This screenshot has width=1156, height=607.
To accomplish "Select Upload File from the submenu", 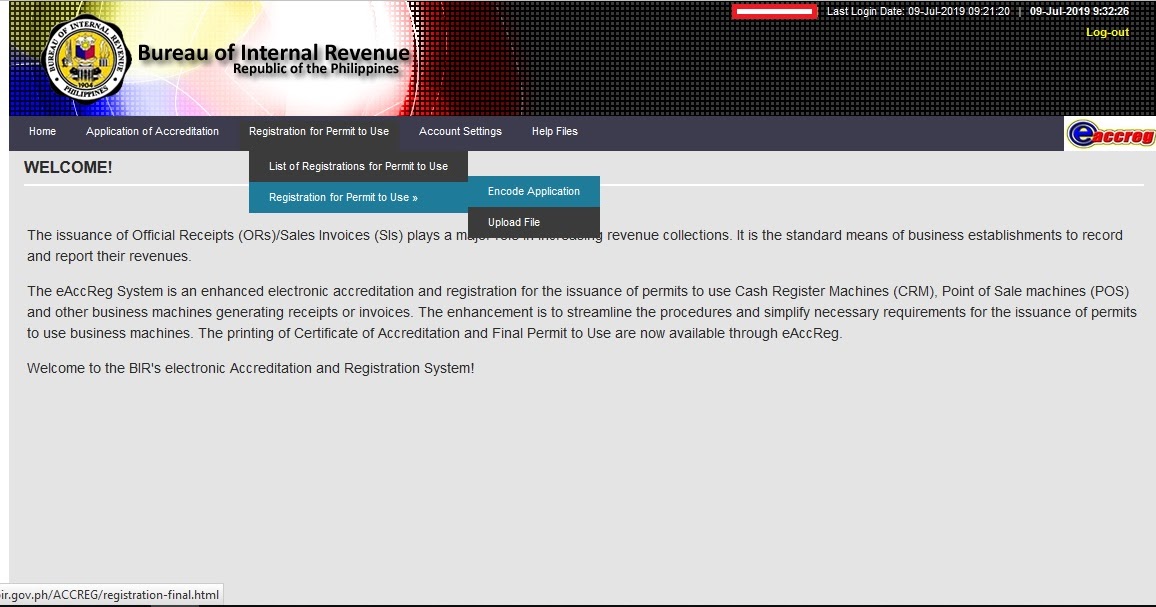I will pyautogui.click(x=514, y=222).
